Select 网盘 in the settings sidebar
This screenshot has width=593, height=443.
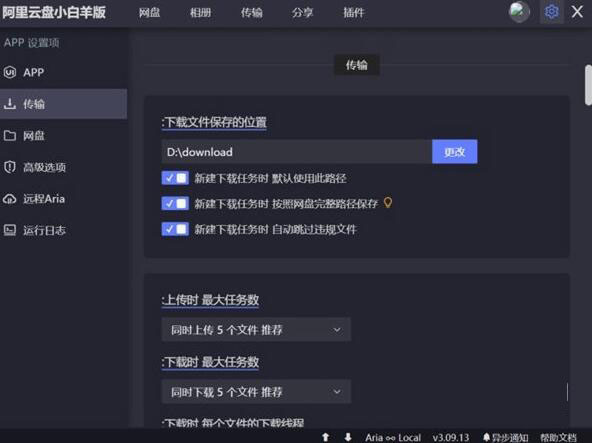point(63,135)
